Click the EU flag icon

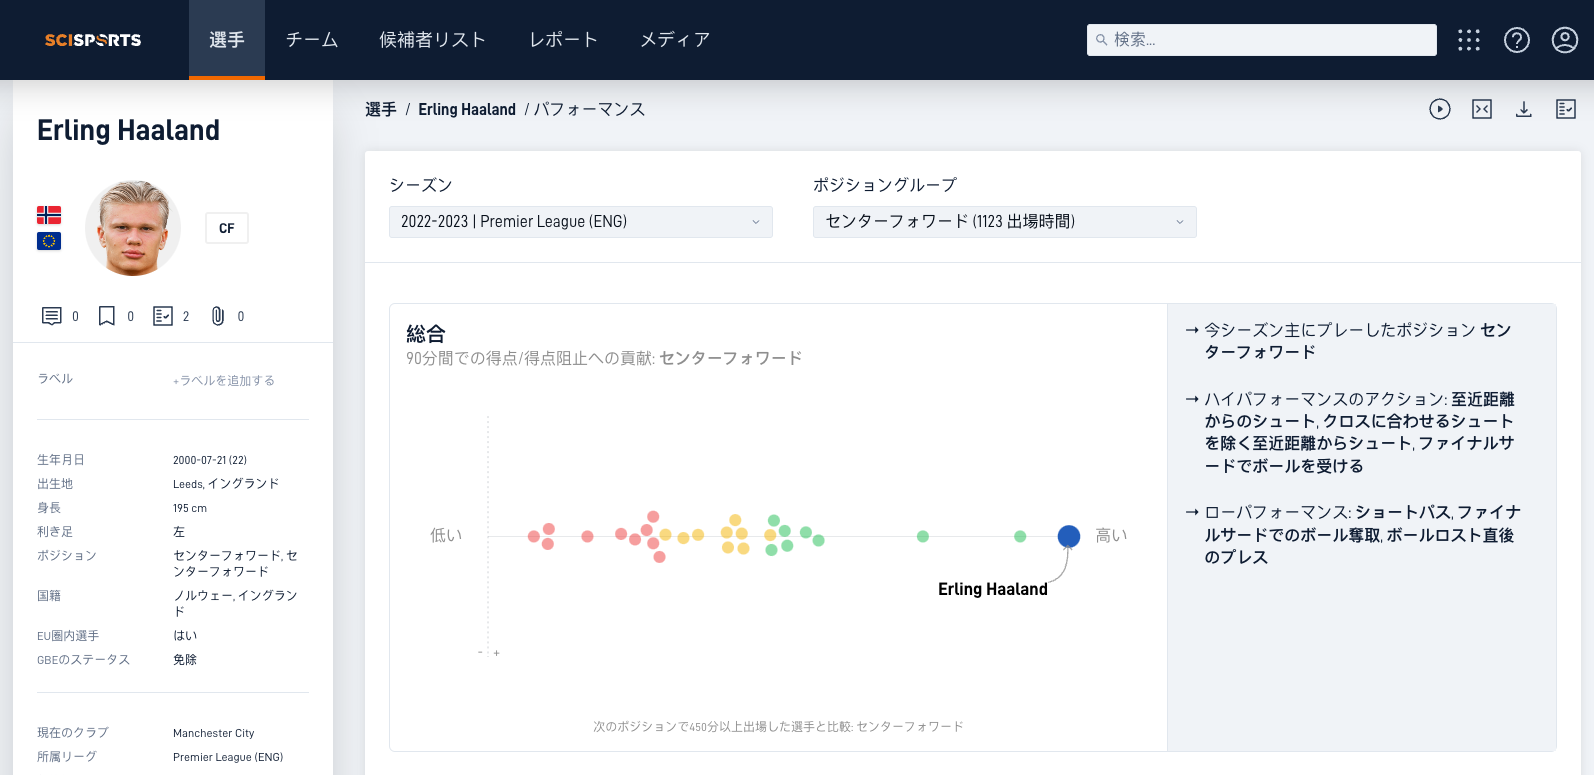[x=49, y=241]
